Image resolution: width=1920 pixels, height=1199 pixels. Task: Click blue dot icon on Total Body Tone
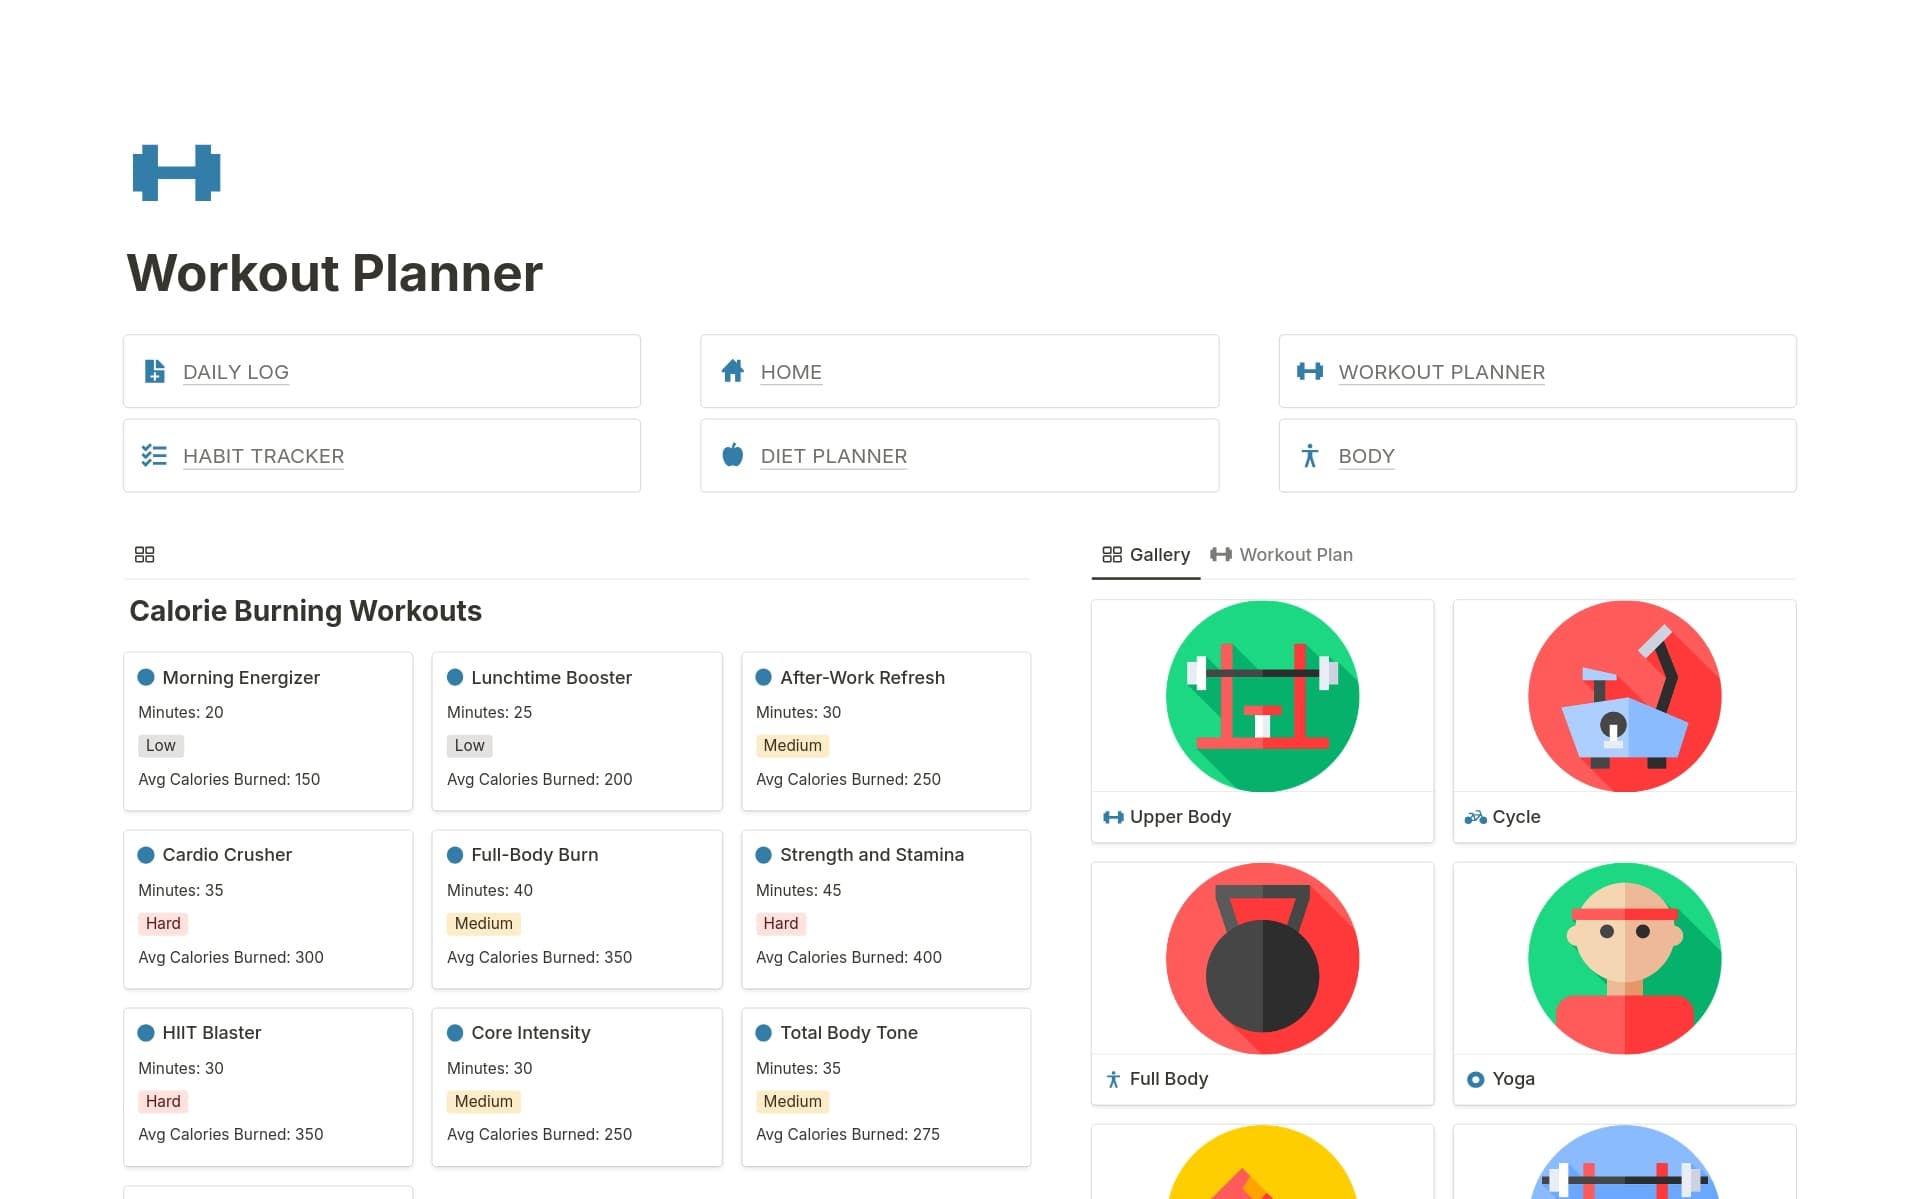[x=764, y=1033]
